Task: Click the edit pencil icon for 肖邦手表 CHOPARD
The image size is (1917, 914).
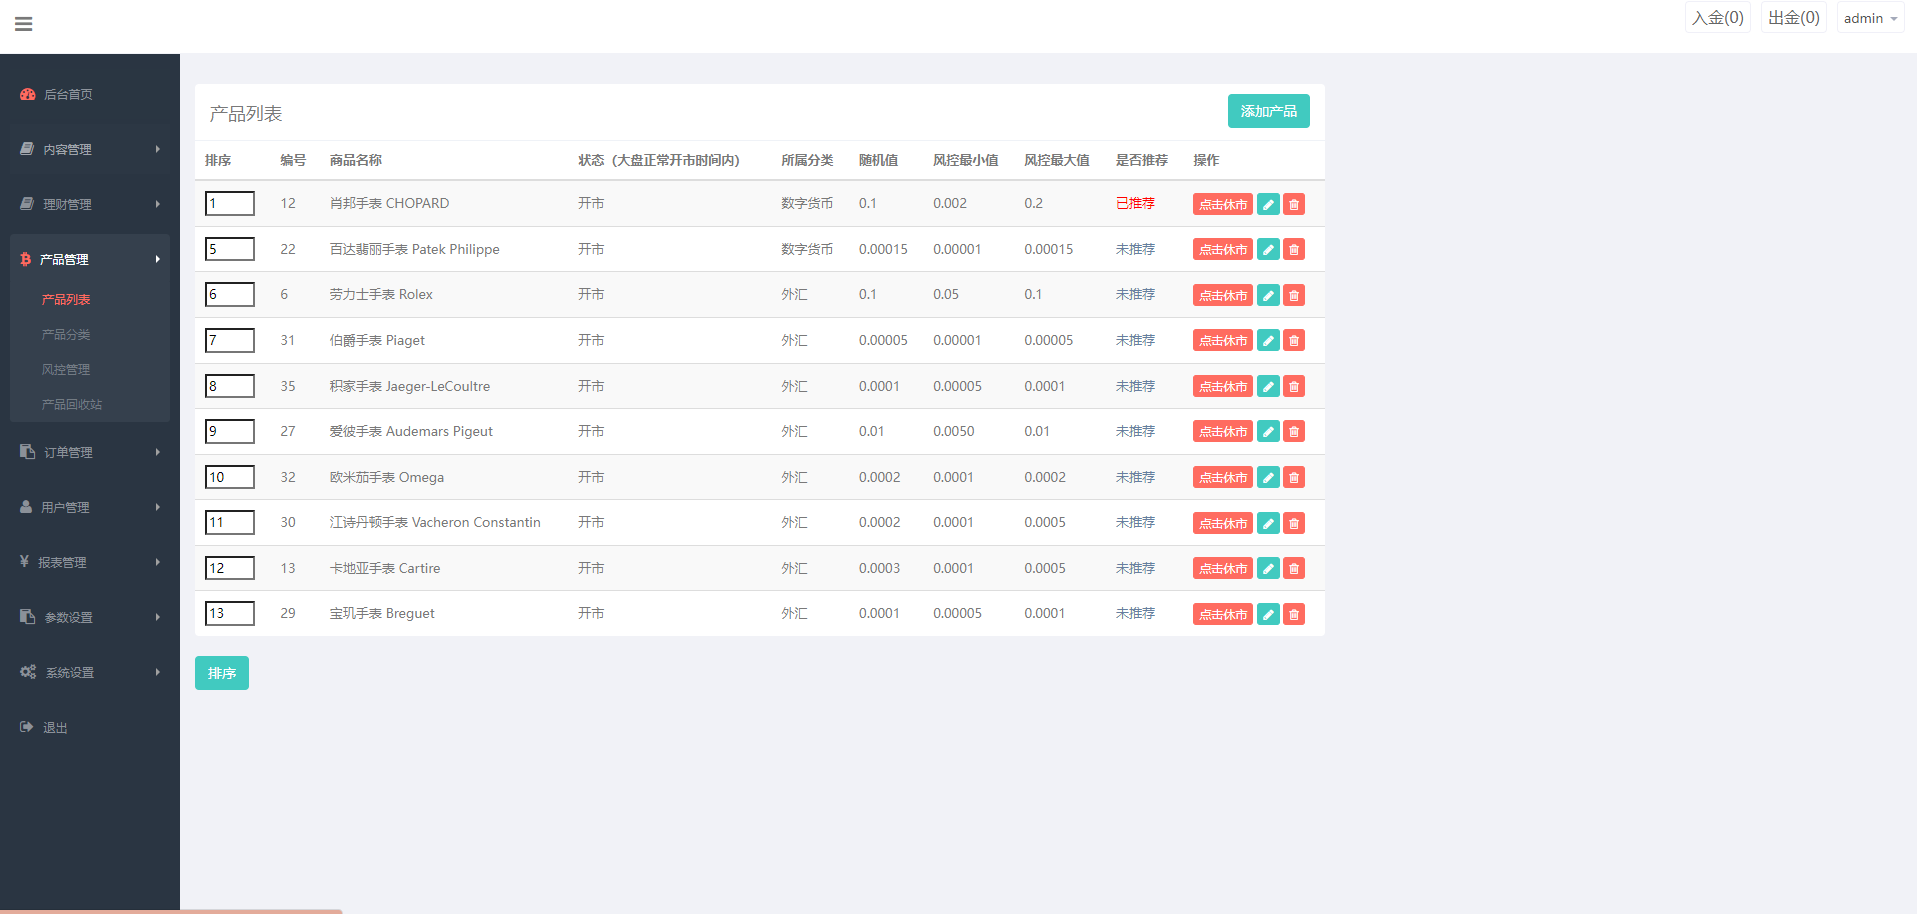Action: coord(1267,203)
